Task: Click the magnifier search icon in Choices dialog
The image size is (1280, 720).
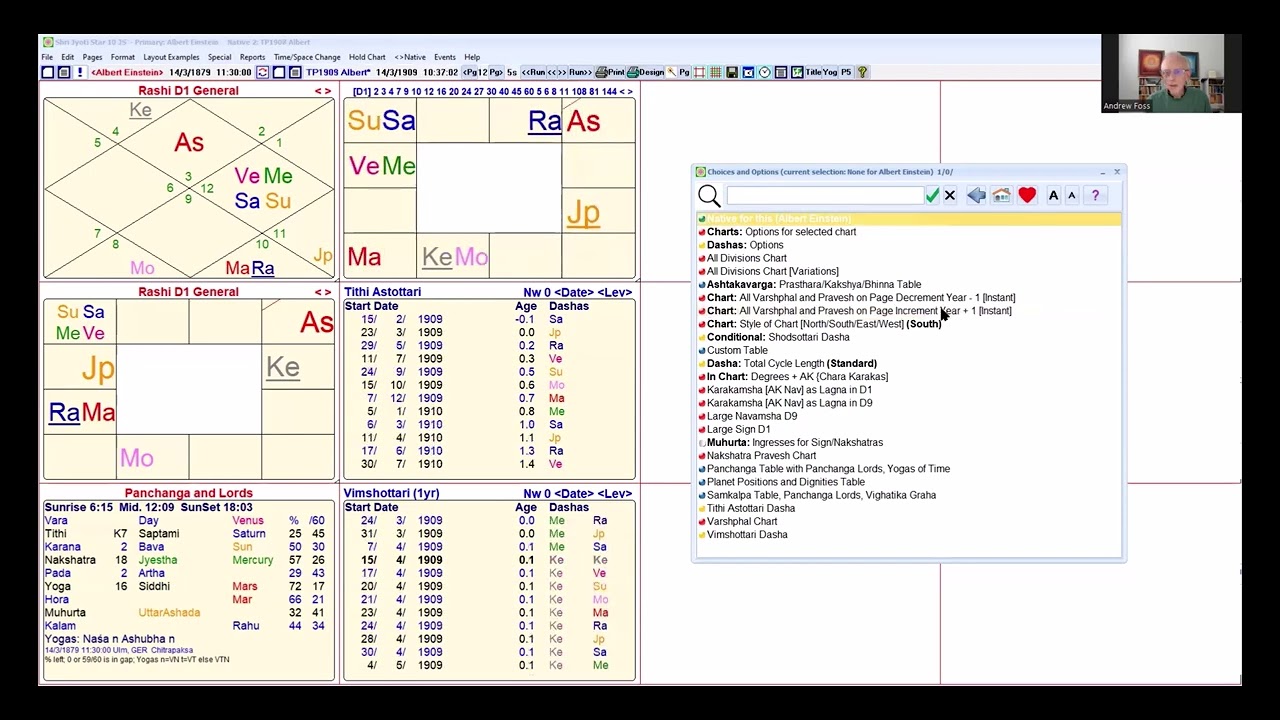Action: point(709,196)
